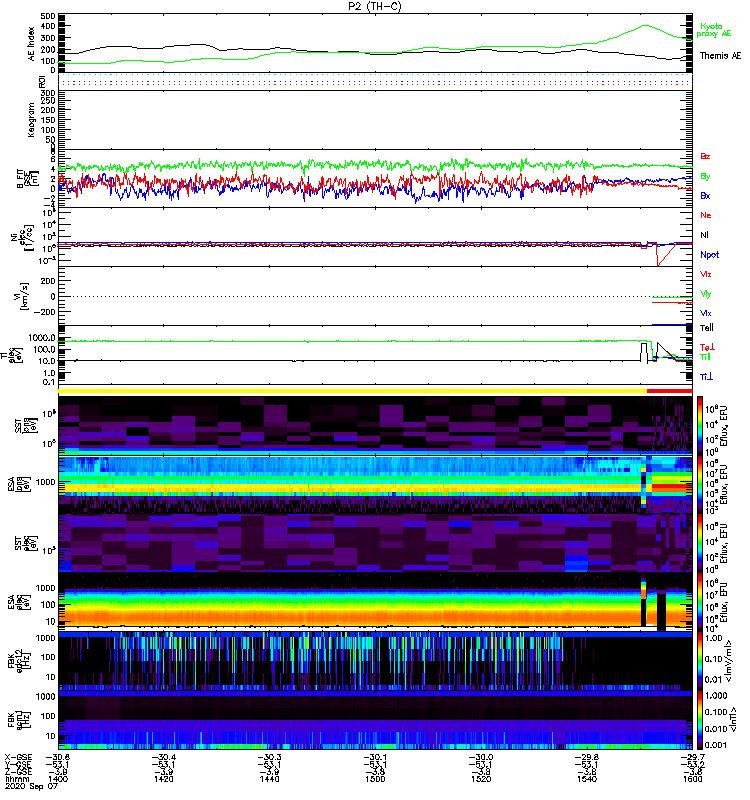Screen dimensions: 750x800
Task: Click the green By legend label
Action: [705, 177]
